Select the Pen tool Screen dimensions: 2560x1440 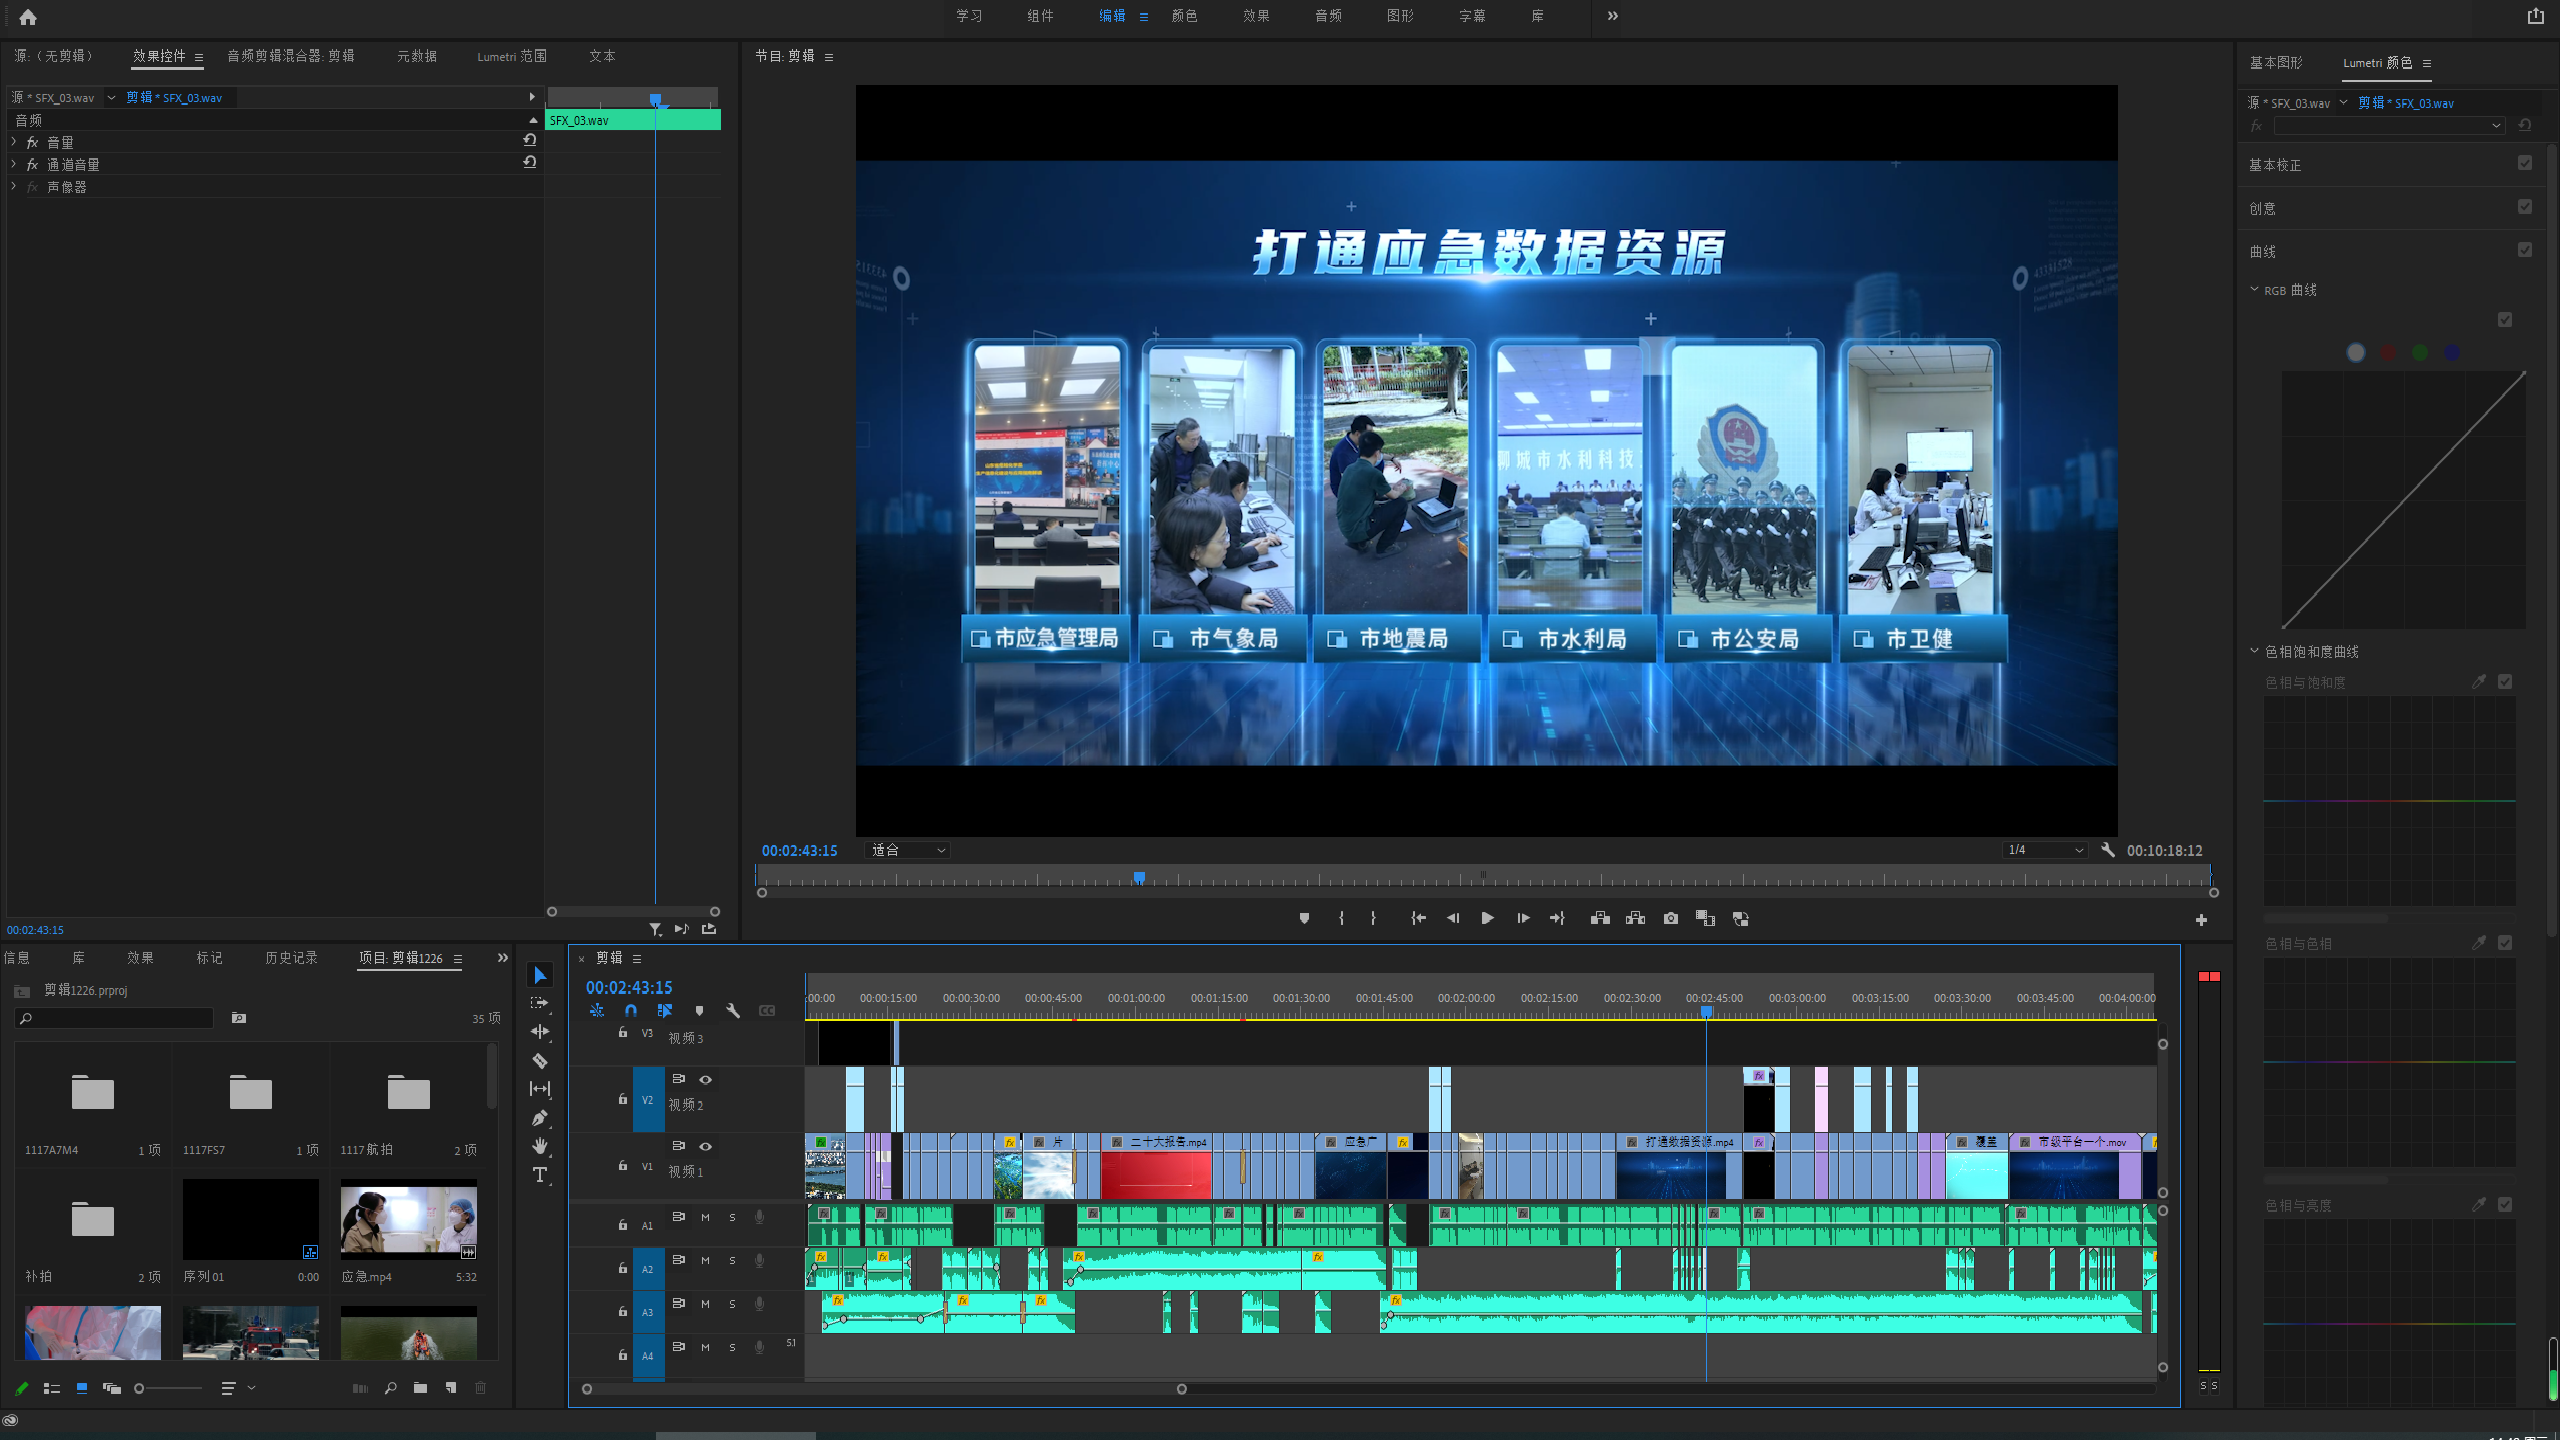[540, 1118]
